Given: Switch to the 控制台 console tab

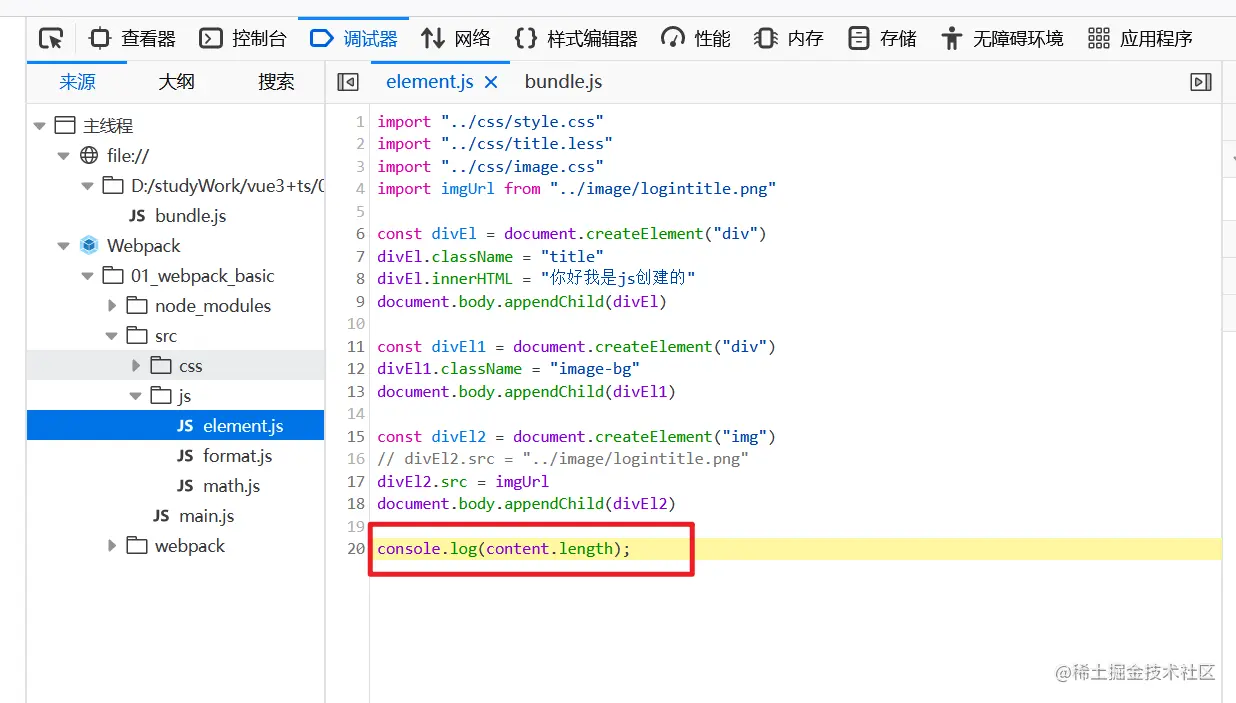Looking at the screenshot, I should click(x=243, y=39).
